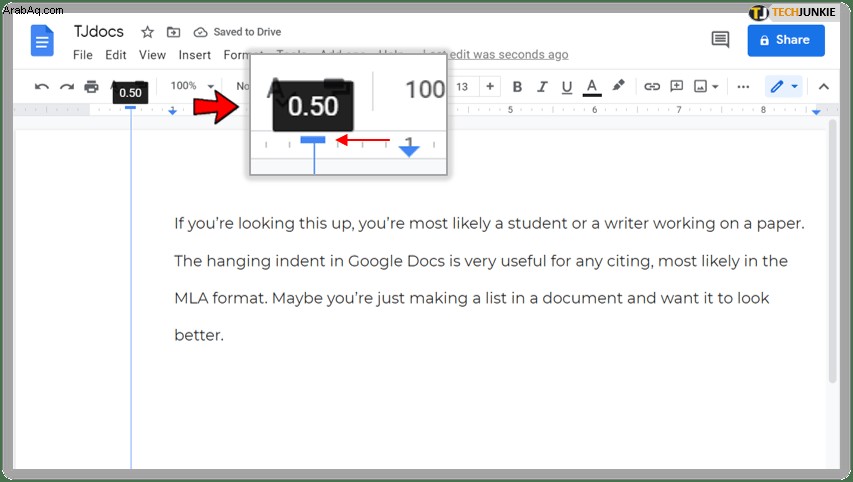853x482 pixels.
Task: Click the redo arrow icon
Action: pos(66,86)
